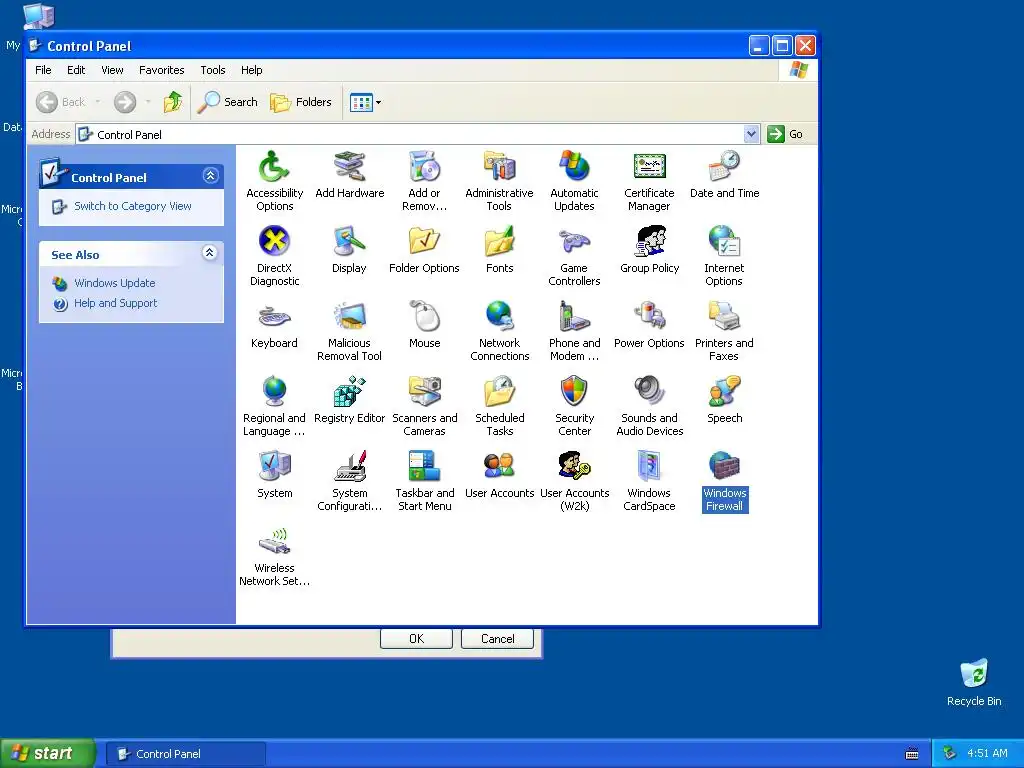The width and height of the screenshot is (1024, 768).
Task: Open the Start menu
Action: pyautogui.click(x=47, y=753)
